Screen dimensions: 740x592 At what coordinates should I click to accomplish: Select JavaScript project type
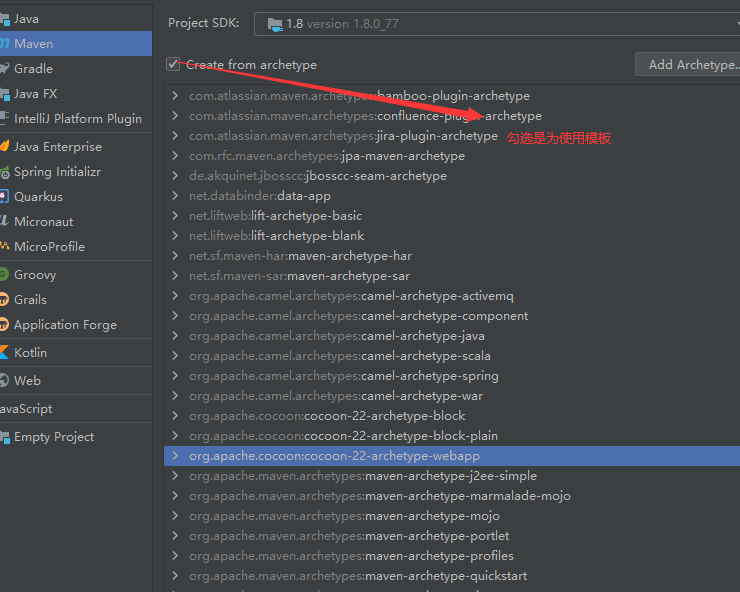pos(76,408)
